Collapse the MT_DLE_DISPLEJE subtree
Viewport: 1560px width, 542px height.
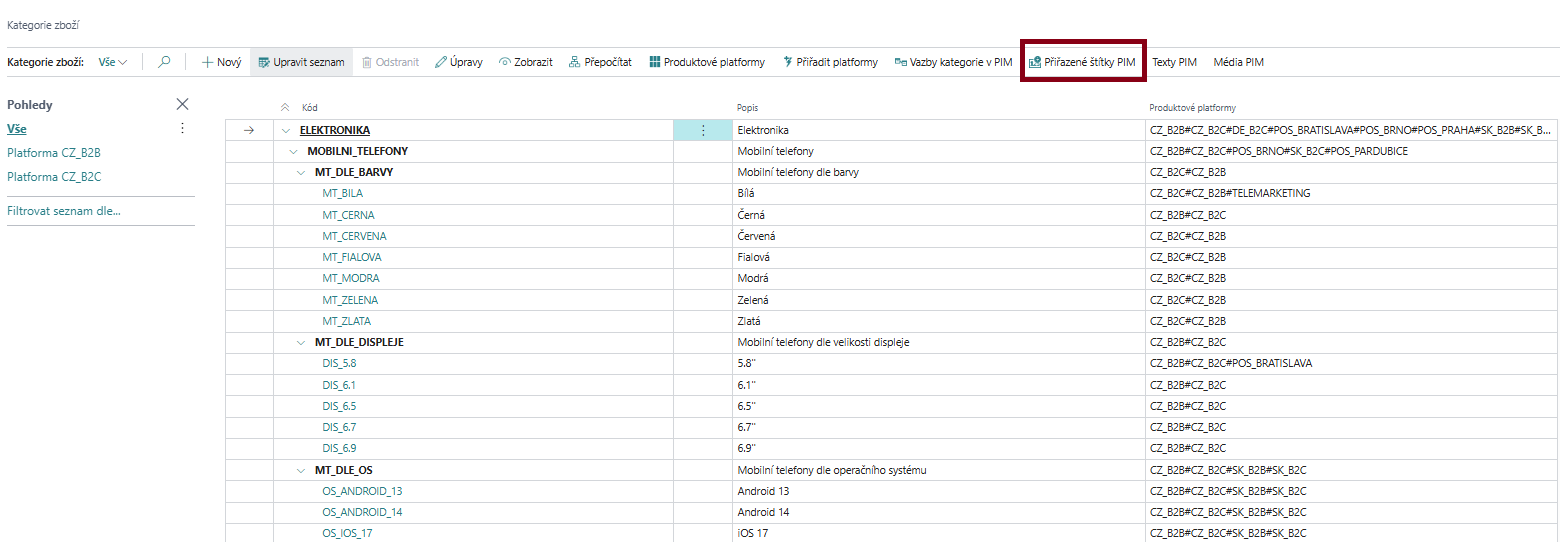301,342
